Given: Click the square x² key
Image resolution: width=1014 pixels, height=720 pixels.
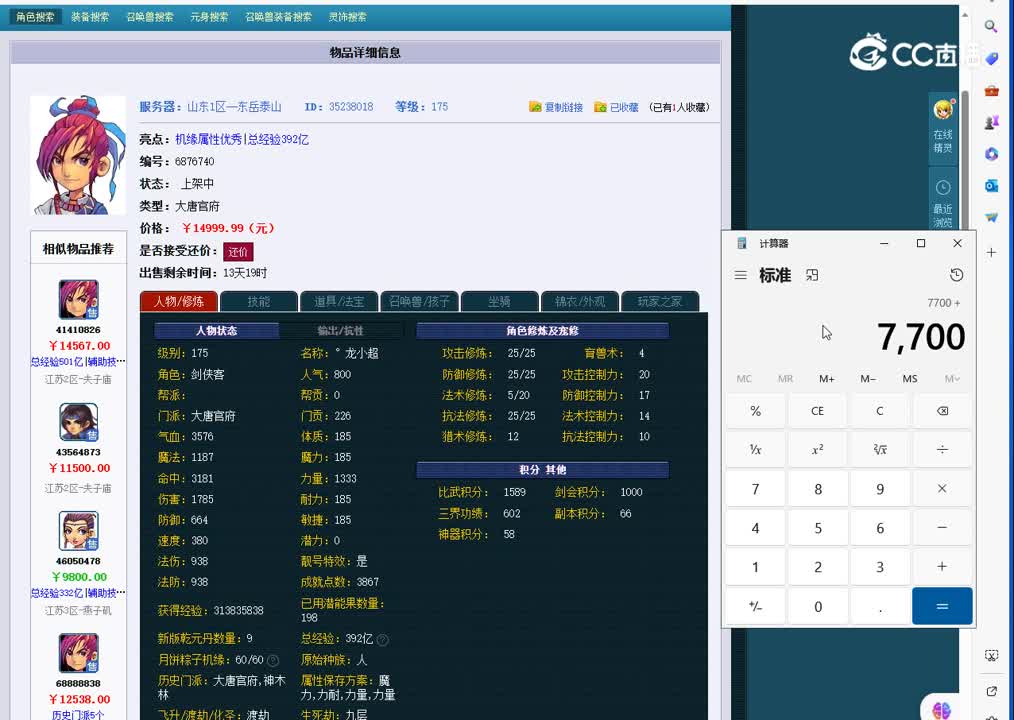Looking at the screenshot, I should [x=817, y=449].
